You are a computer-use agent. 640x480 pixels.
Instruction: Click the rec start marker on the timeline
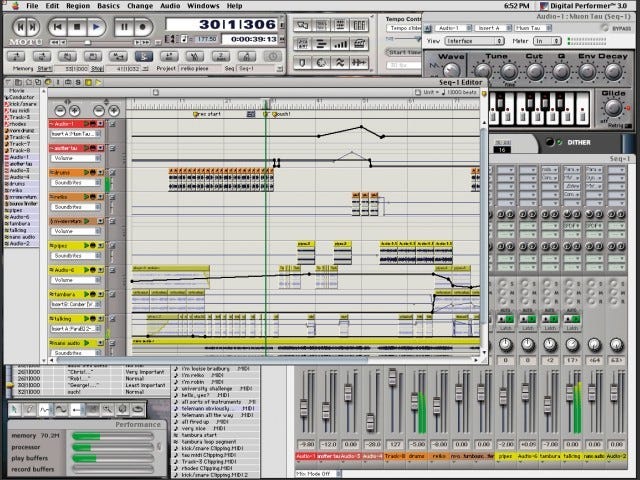pyautogui.click(x=207, y=114)
